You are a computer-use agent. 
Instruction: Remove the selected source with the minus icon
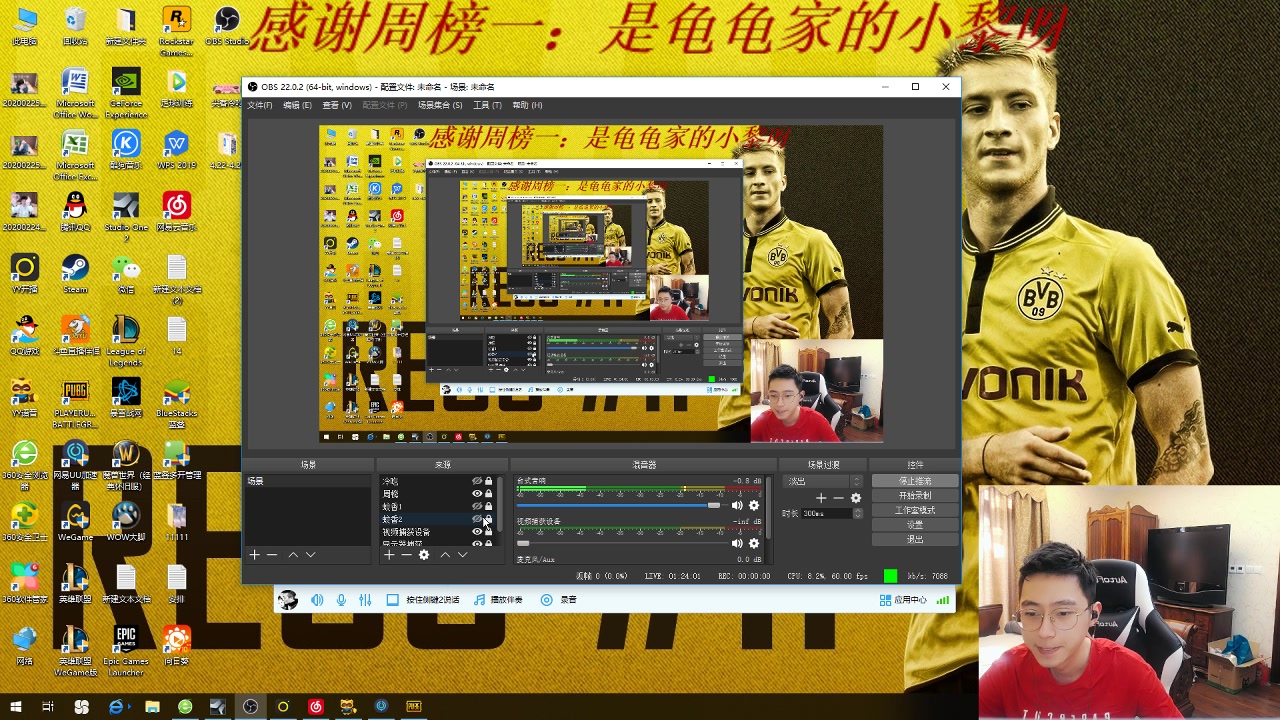click(x=406, y=555)
